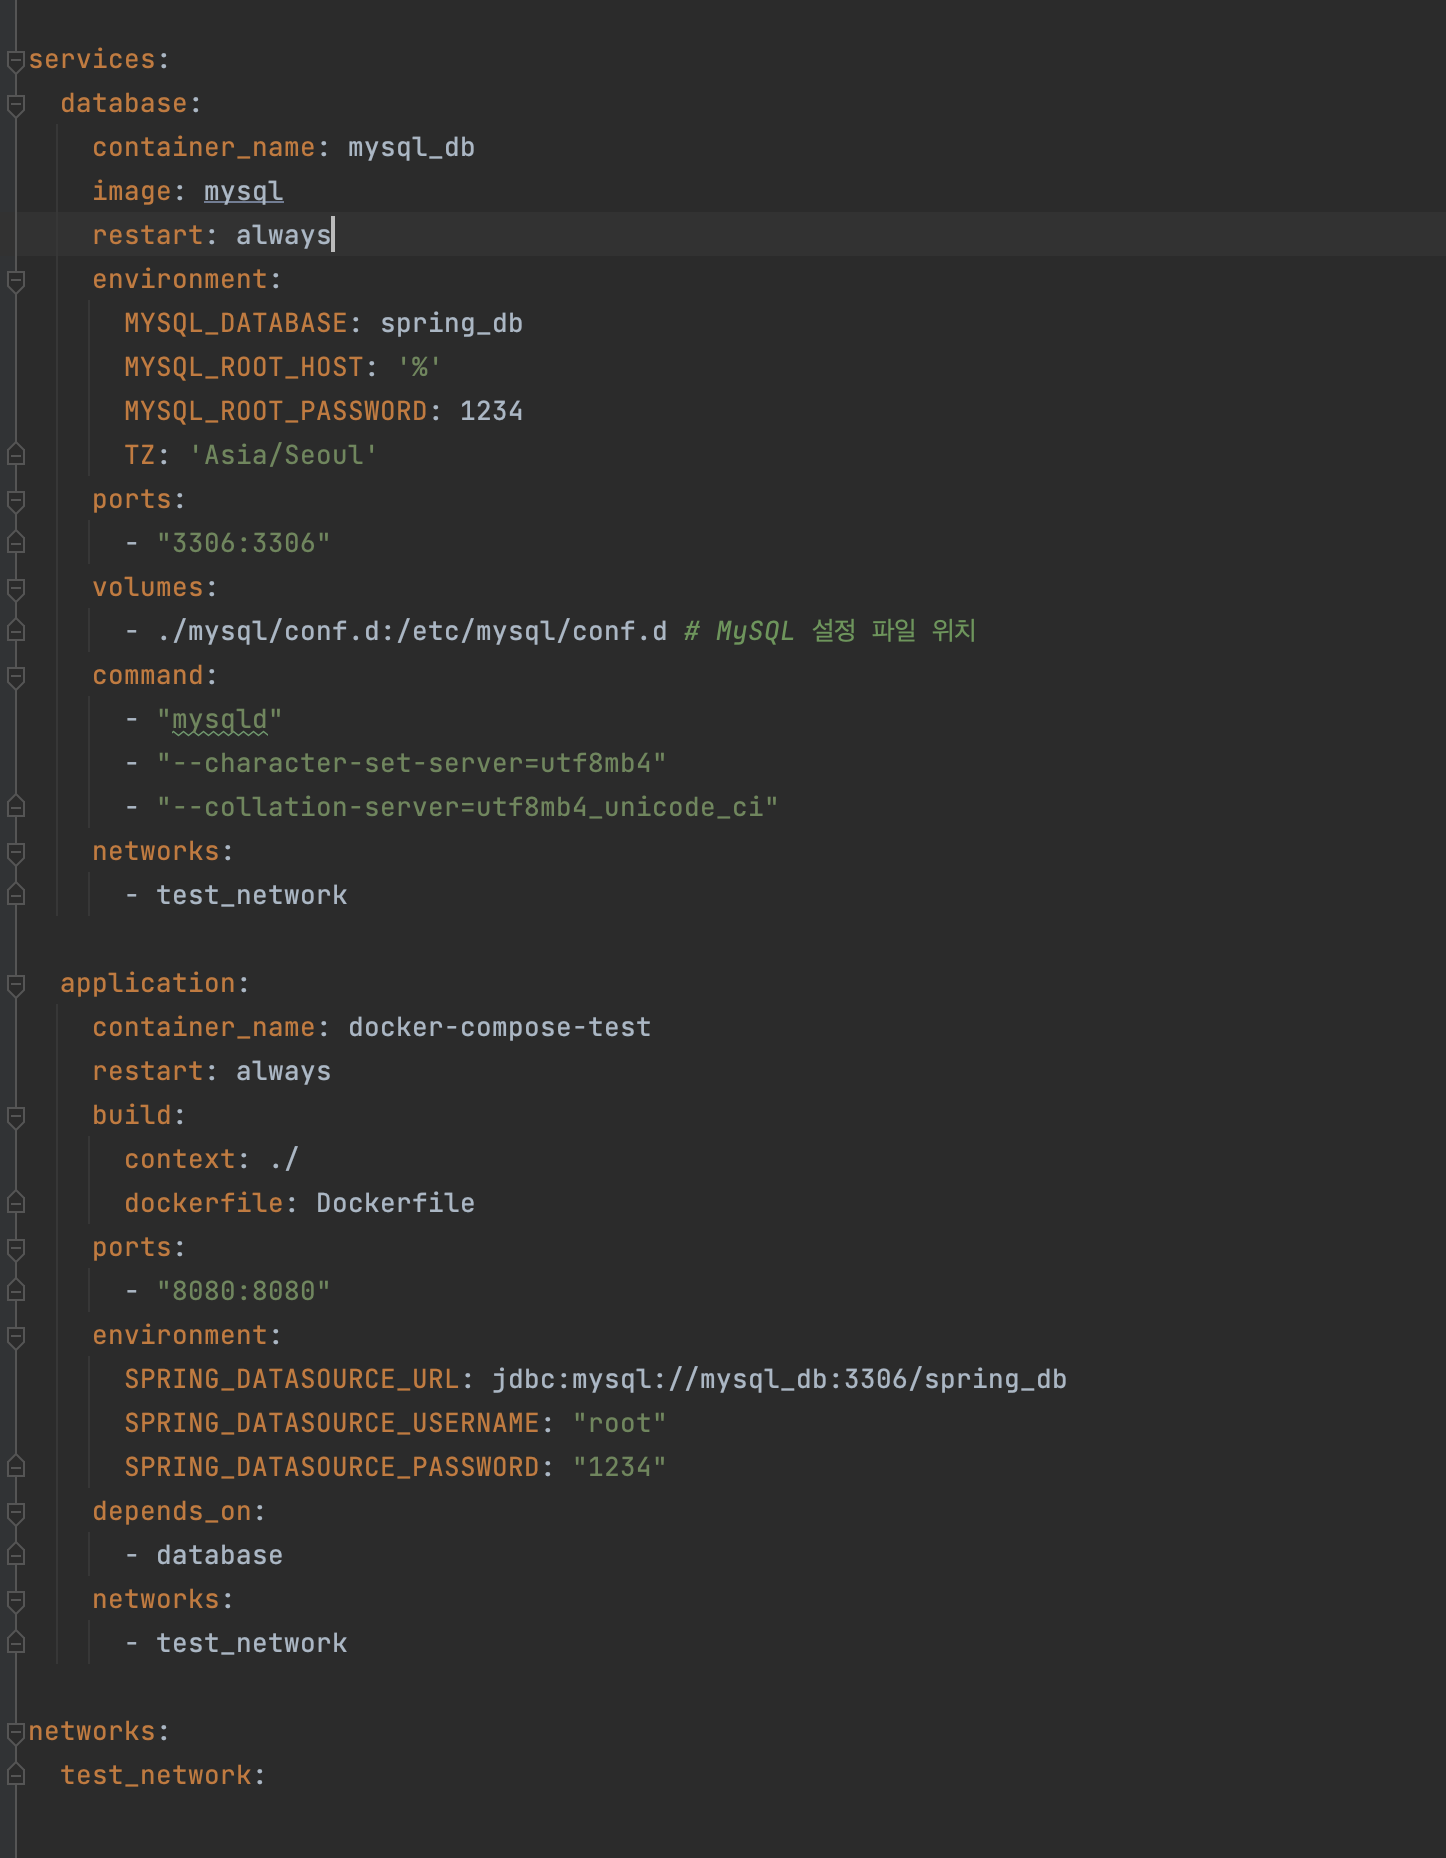Screen dimensions: 1446x1858
Task: Place cursor on mysql_db container name value
Action: pyautogui.click(x=411, y=147)
